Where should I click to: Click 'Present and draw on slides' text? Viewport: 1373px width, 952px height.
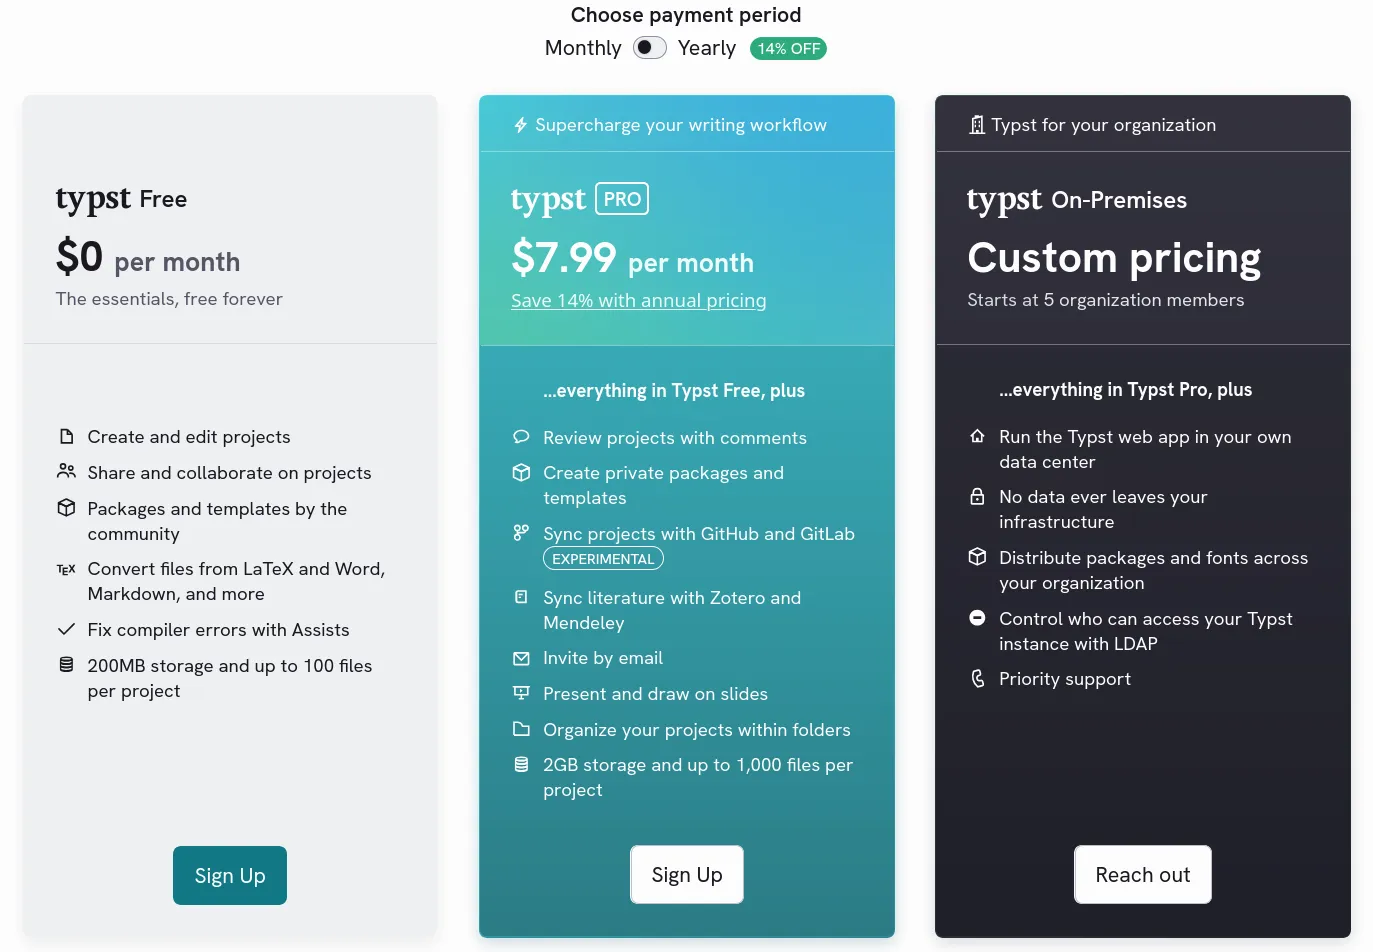(655, 694)
